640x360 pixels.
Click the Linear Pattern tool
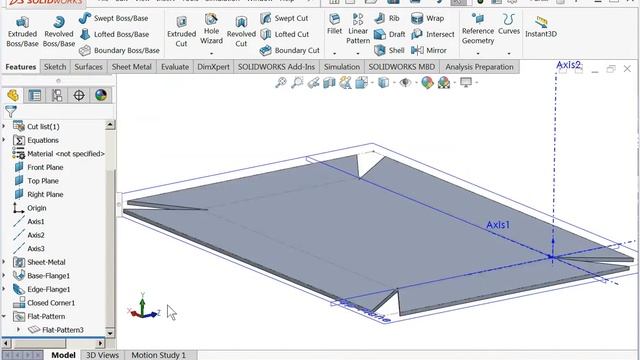tap(358, 29)
